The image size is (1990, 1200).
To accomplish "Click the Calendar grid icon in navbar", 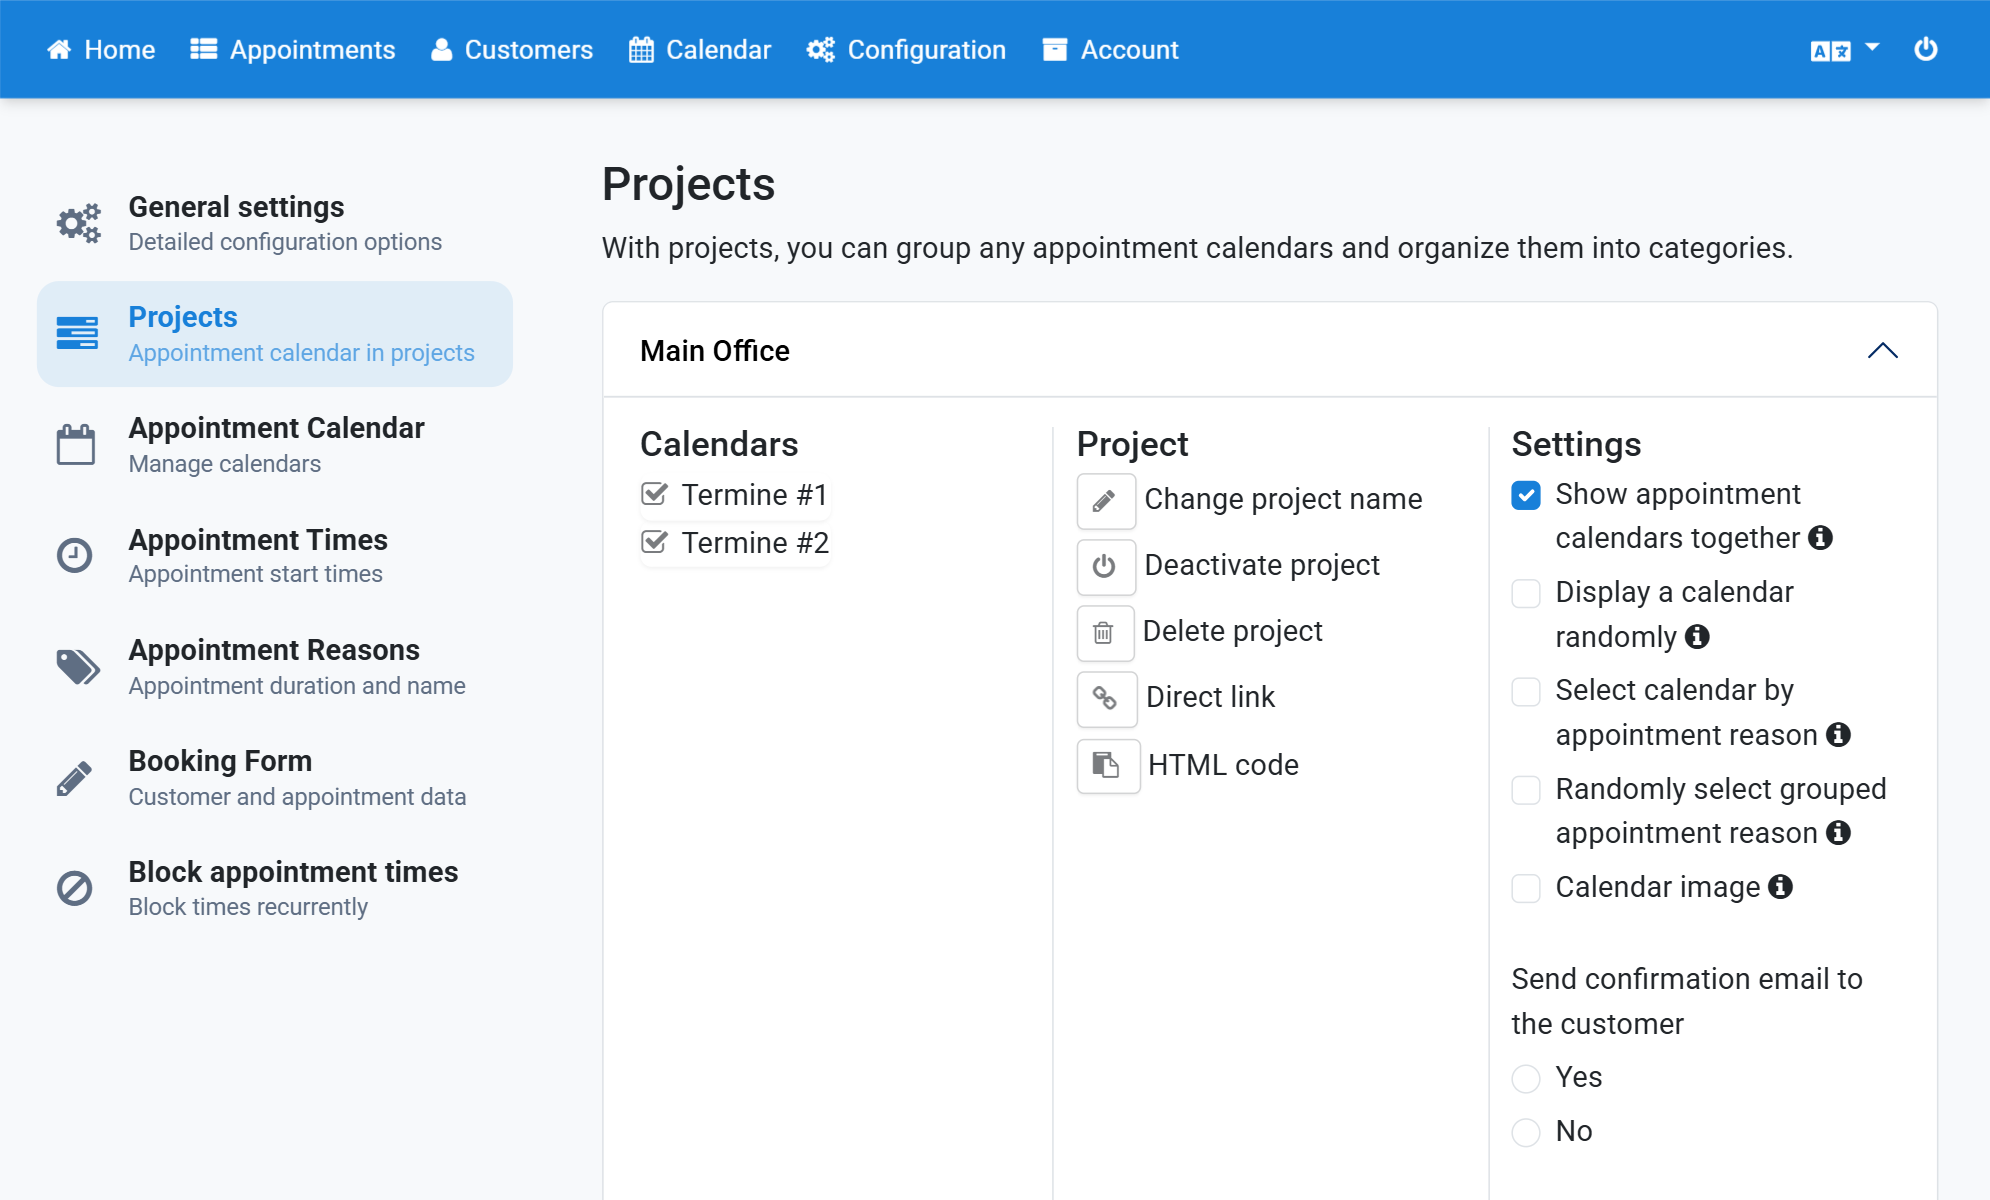I will [x=641, y=50].
